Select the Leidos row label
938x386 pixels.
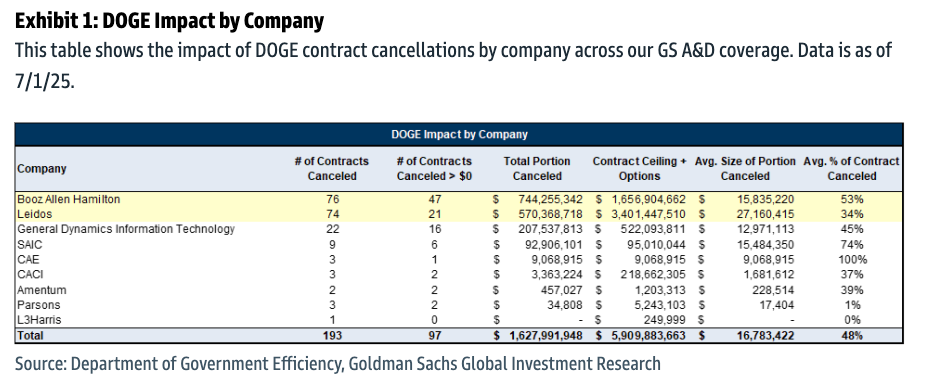click(35, 214)
